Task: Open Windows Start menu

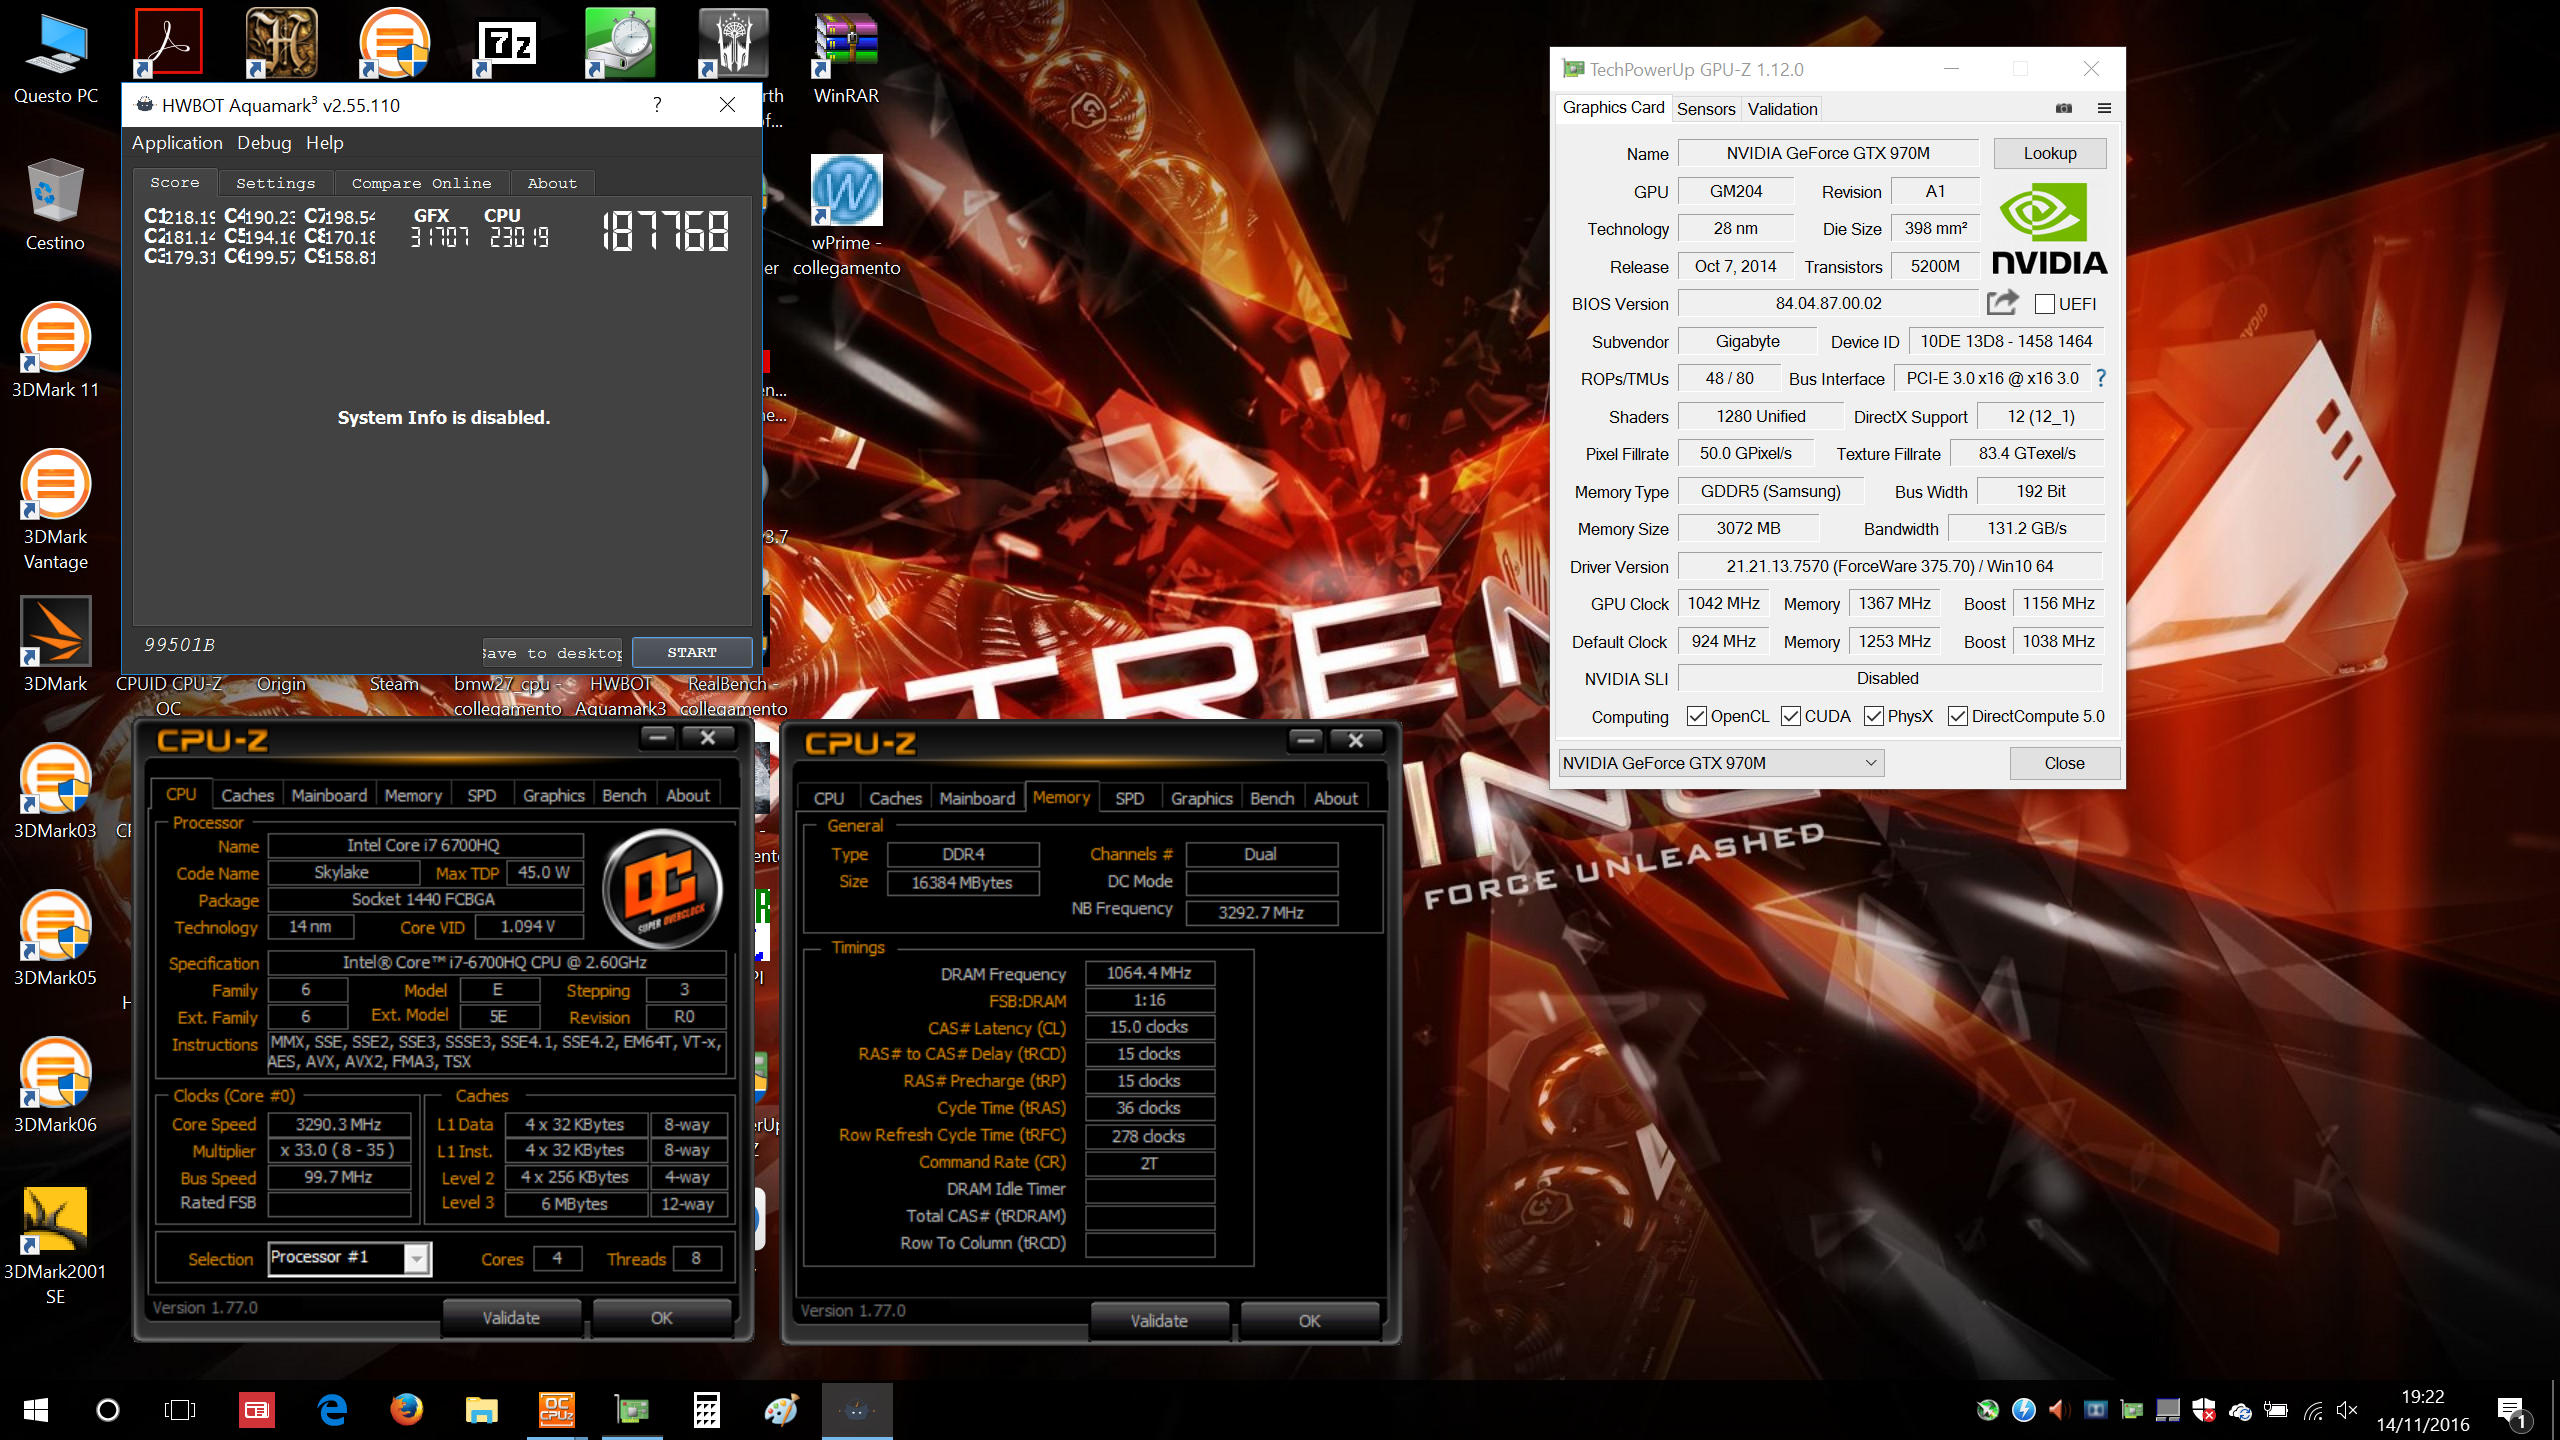Action: tap(36, 1410)
